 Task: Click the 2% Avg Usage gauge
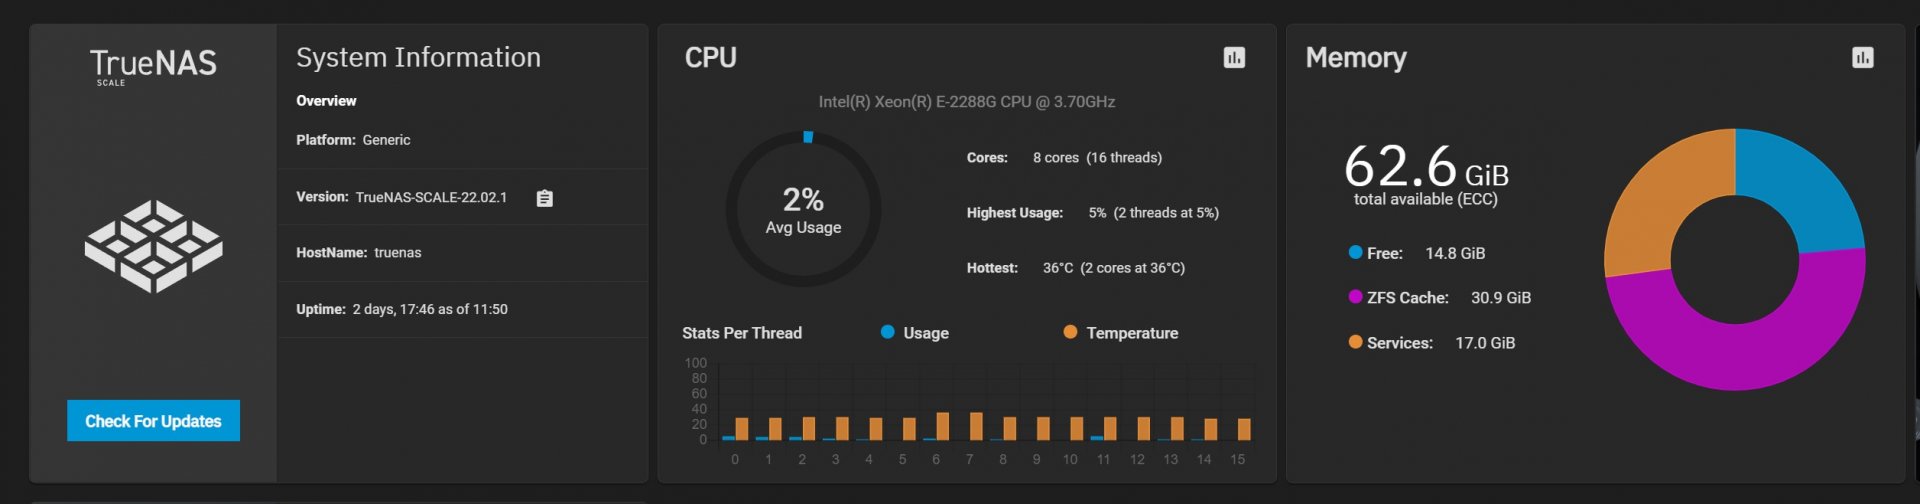[803, 209]
